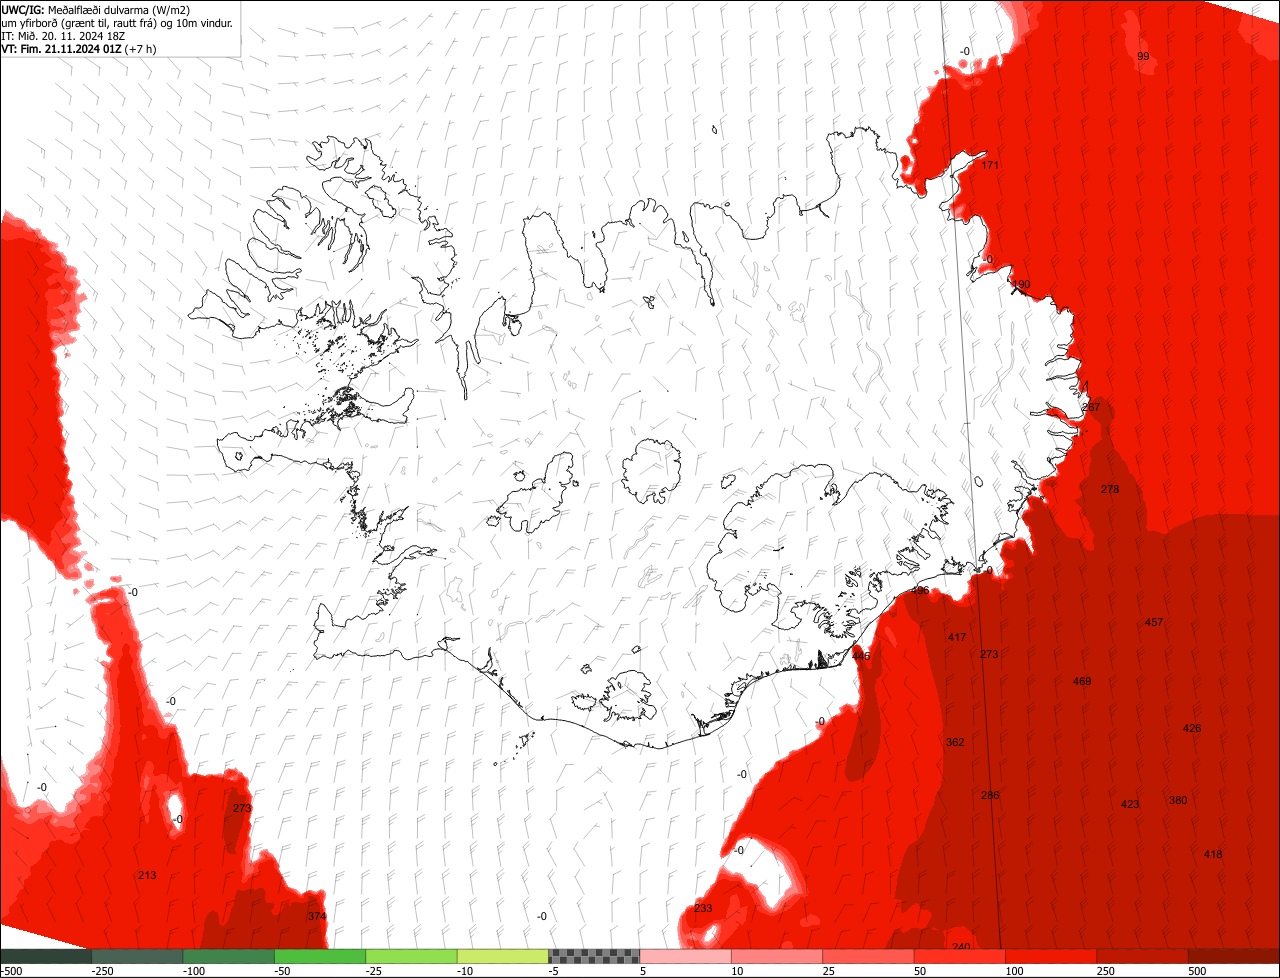Click the flux value 457 on the map
Viewport: 1280px width, 978px height.
point(1154,622)
